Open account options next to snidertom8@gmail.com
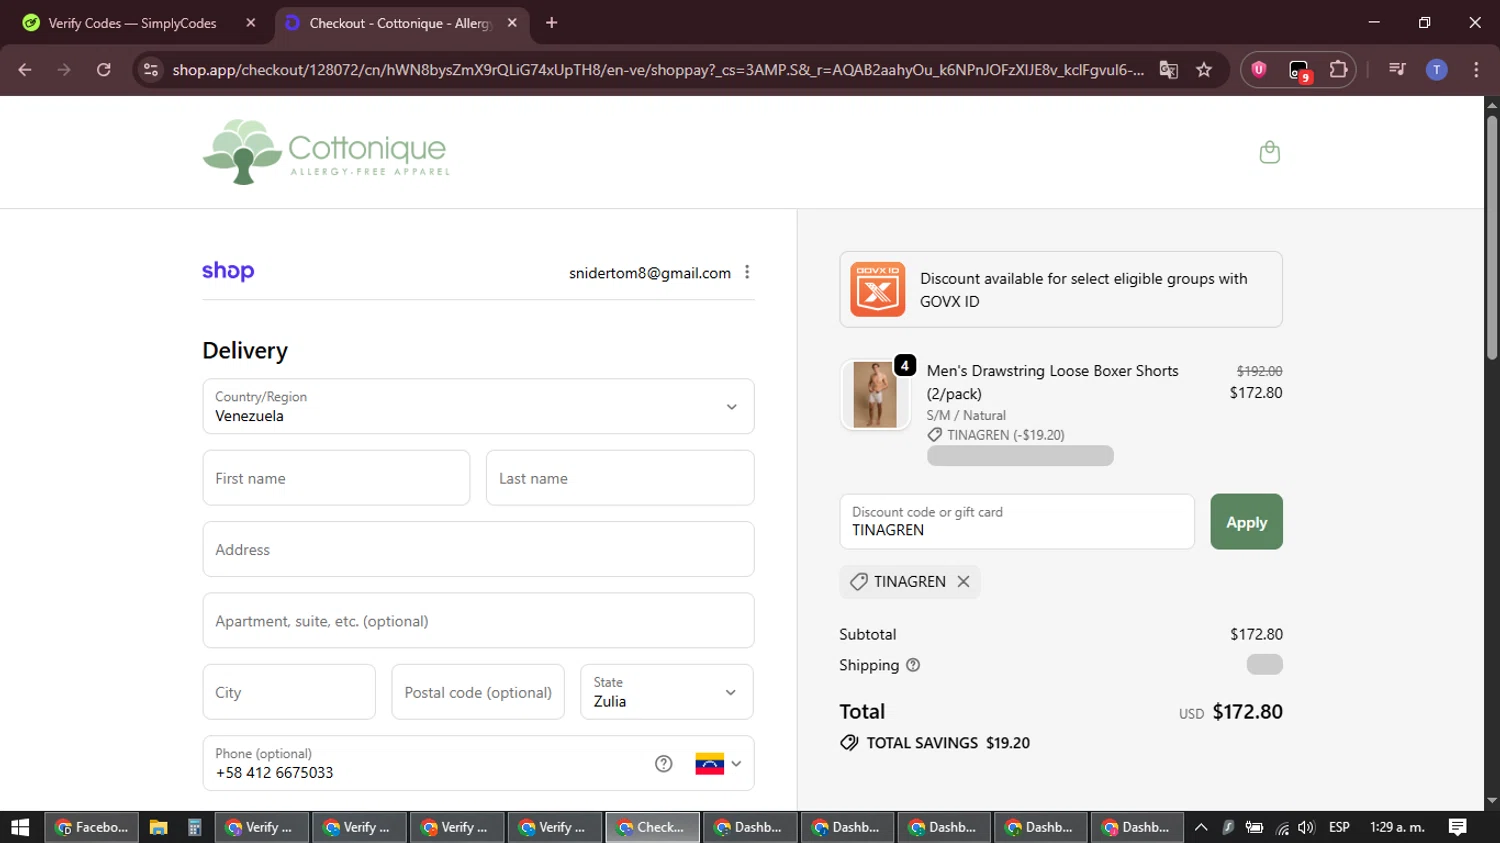 (x=747, y=272)
